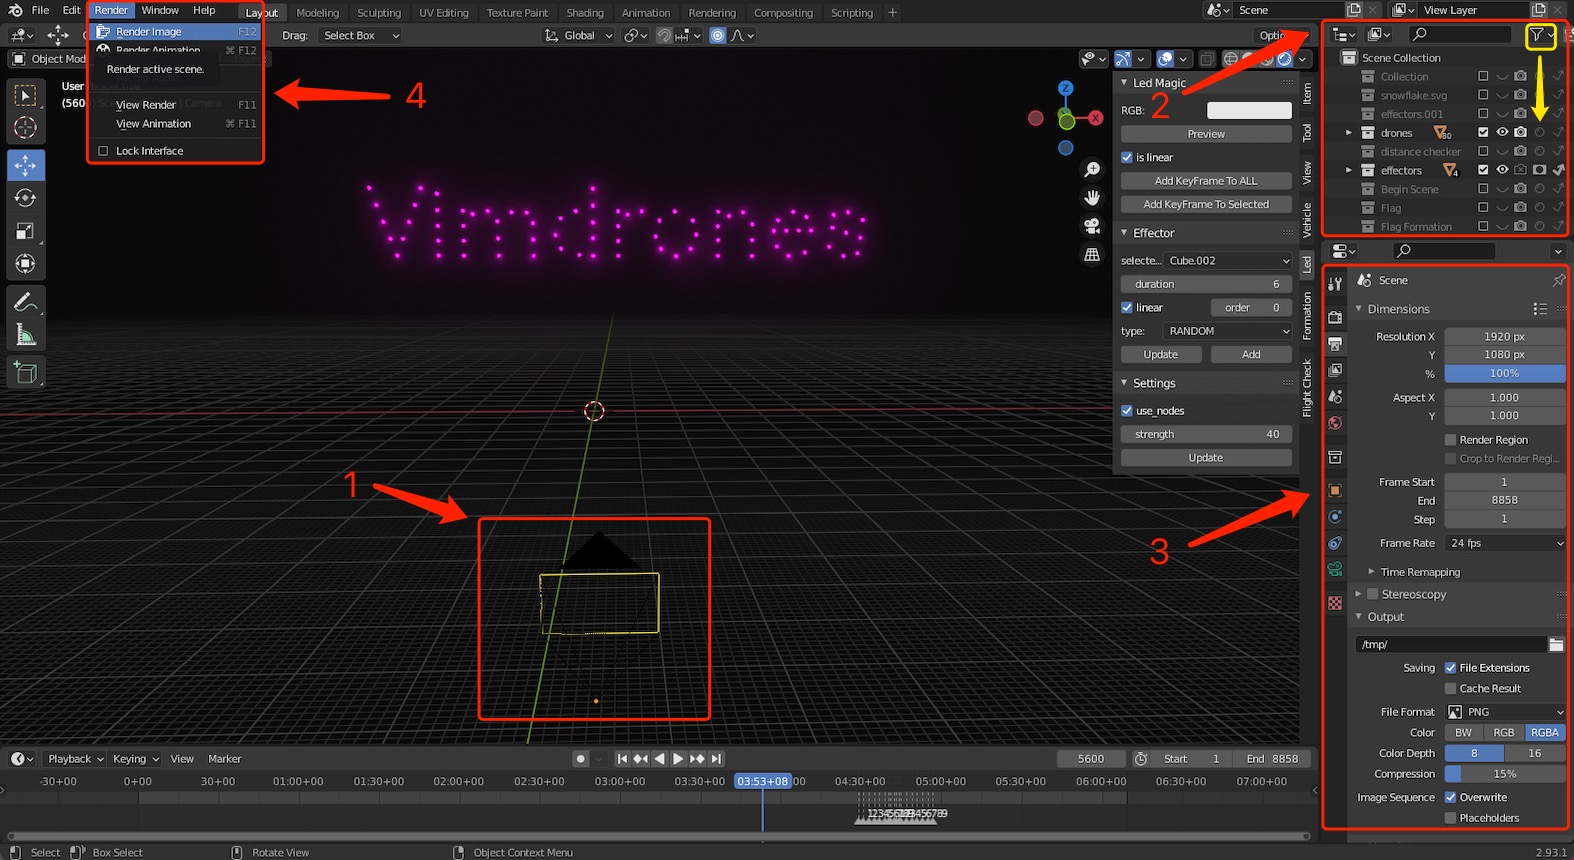Open the Object properties tab icon
This screenshot has width=1574, height=860.
pos(1335,490)
